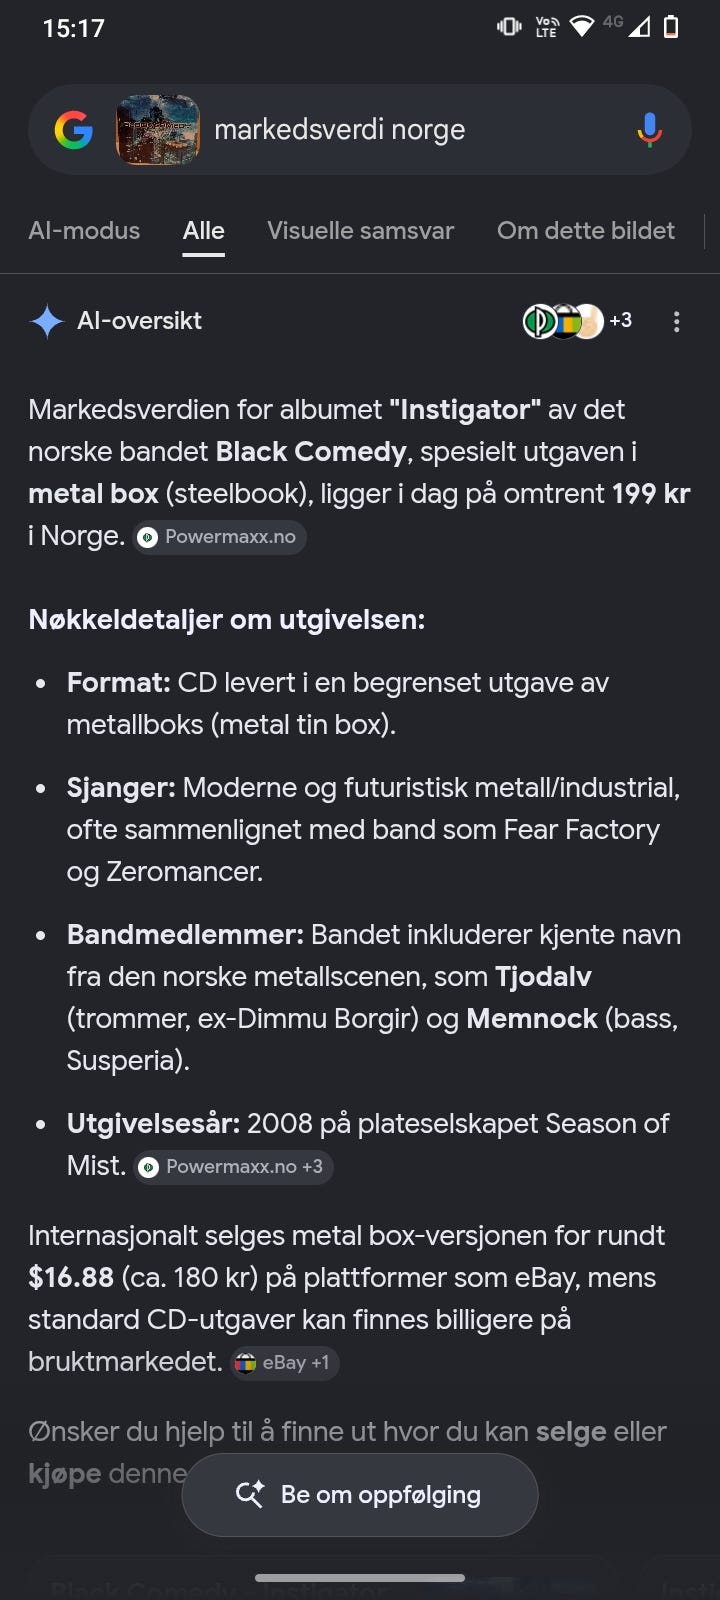This screenshot has width=720, height=1600.
Task: Tap the vibrate mode status icon
Action: tap(509, 27)
